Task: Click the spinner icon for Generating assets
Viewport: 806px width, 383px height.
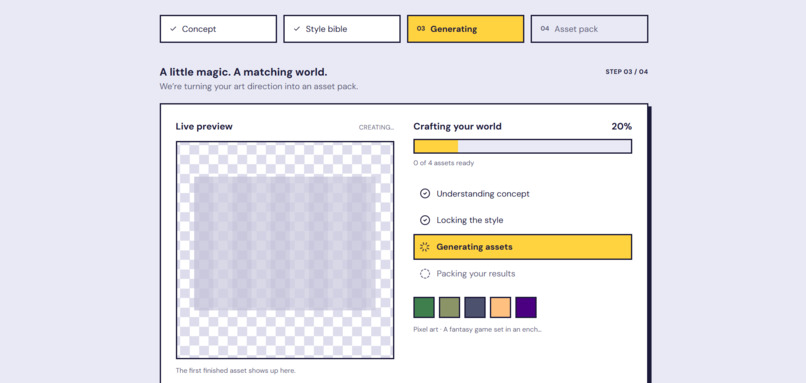Action: tap(425, 247)
